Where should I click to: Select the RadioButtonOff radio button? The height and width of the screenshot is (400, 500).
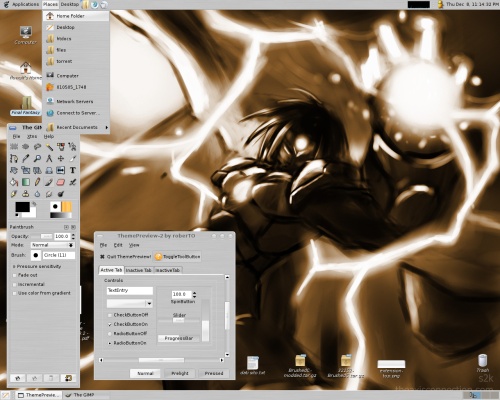[x=110, y=334]
